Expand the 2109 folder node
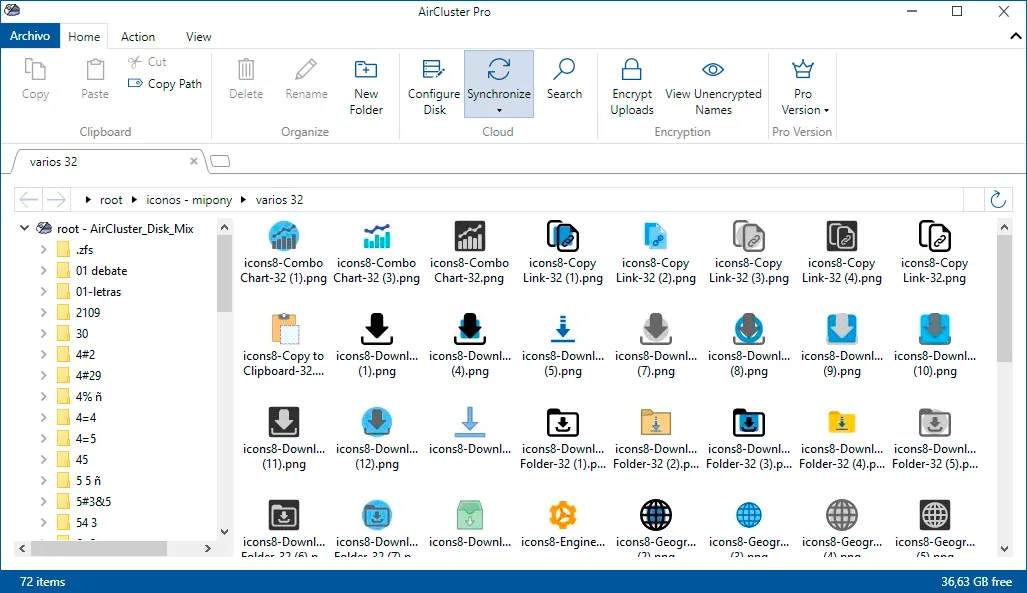This screenshot has height=593, width=1027. tap(43, 313)
